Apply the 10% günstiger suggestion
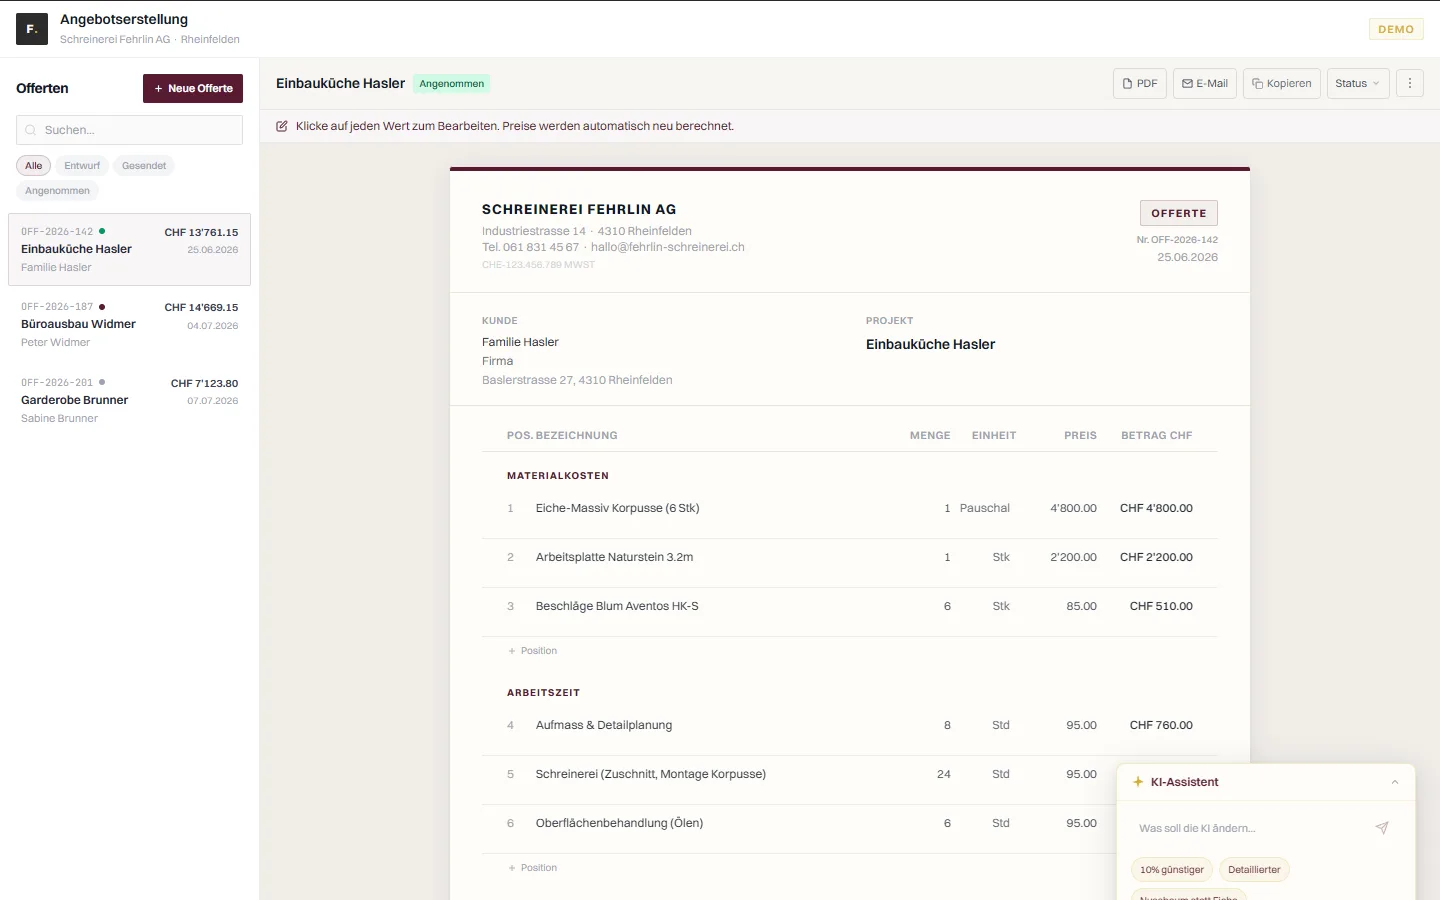The height and width of the screenshot is (900, 1440). (1172, 870)
